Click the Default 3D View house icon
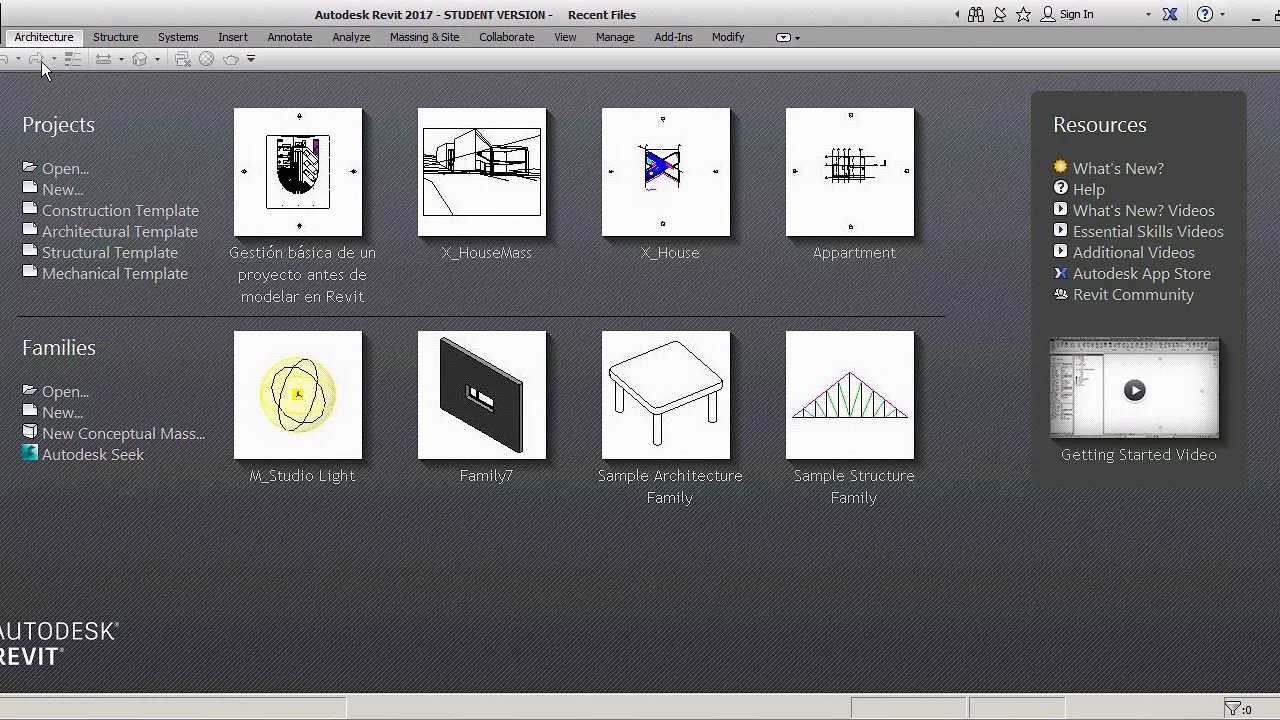Screen dimensions: 1280x720 [139, 59]
